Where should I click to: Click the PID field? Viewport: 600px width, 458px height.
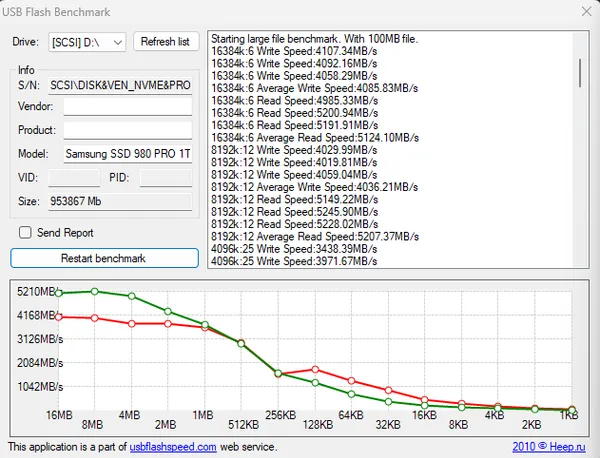[x=166, y=178]
